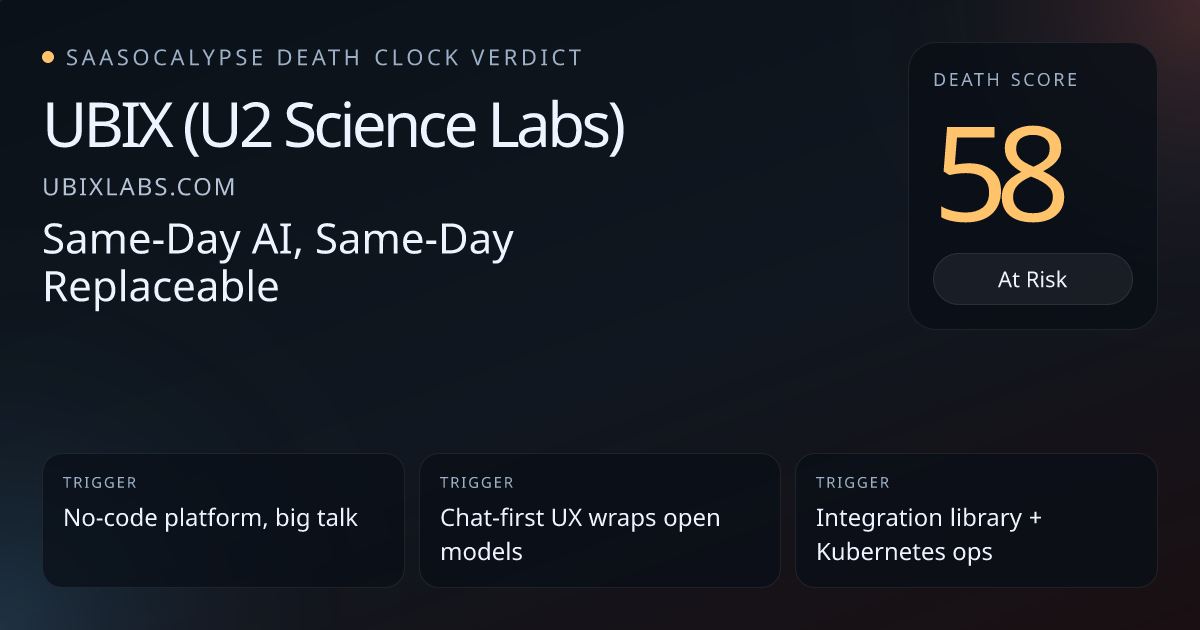Select the "Chat-first UX wraps open" trigger line
Viewport: 1200px width, 630px height.
[580, 518]
